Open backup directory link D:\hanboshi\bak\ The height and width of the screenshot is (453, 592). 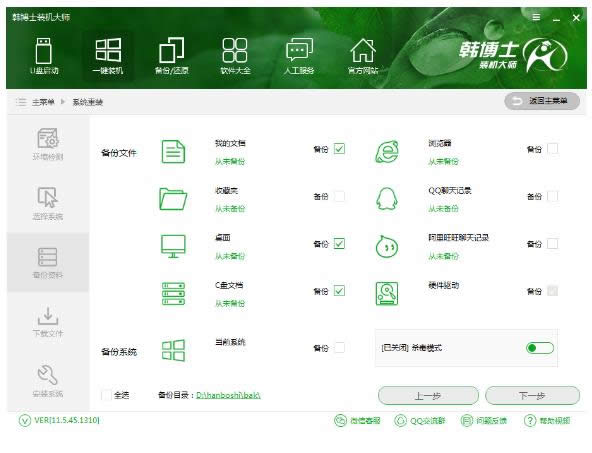[x=228, y=395]
